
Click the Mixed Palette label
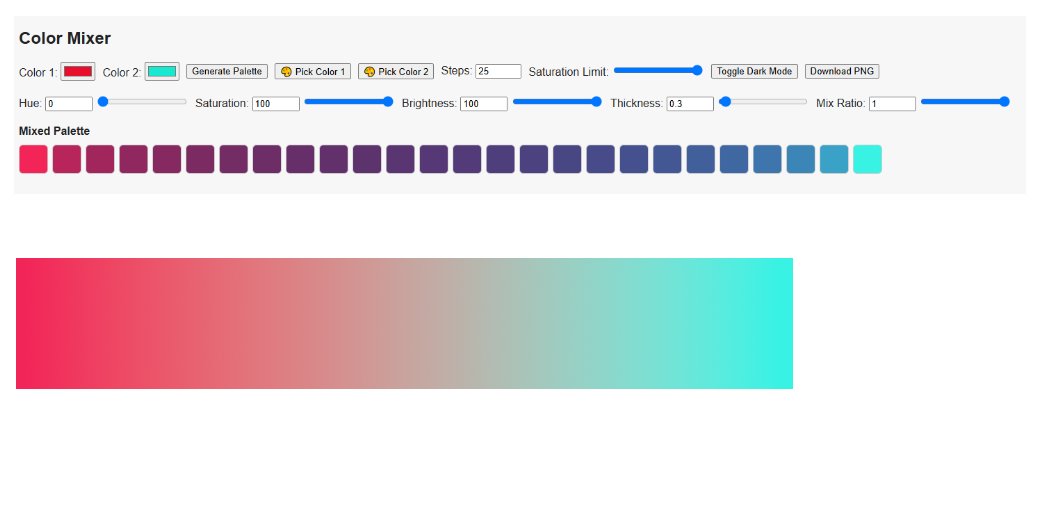54,131
